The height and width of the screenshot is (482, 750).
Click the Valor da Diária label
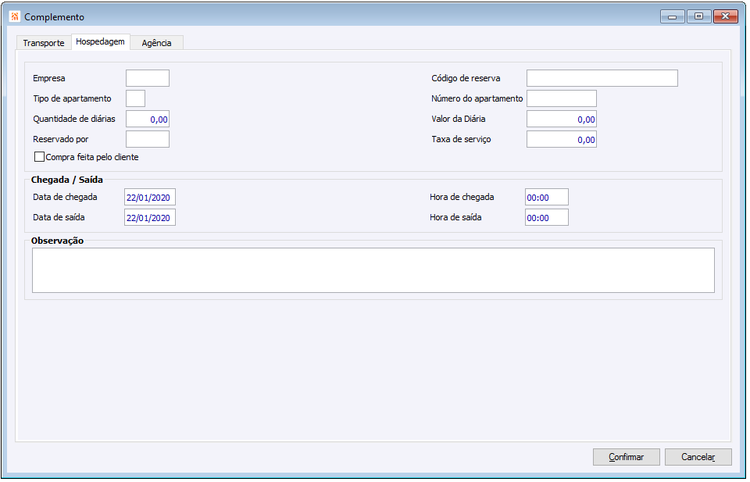tap(458, 119)
